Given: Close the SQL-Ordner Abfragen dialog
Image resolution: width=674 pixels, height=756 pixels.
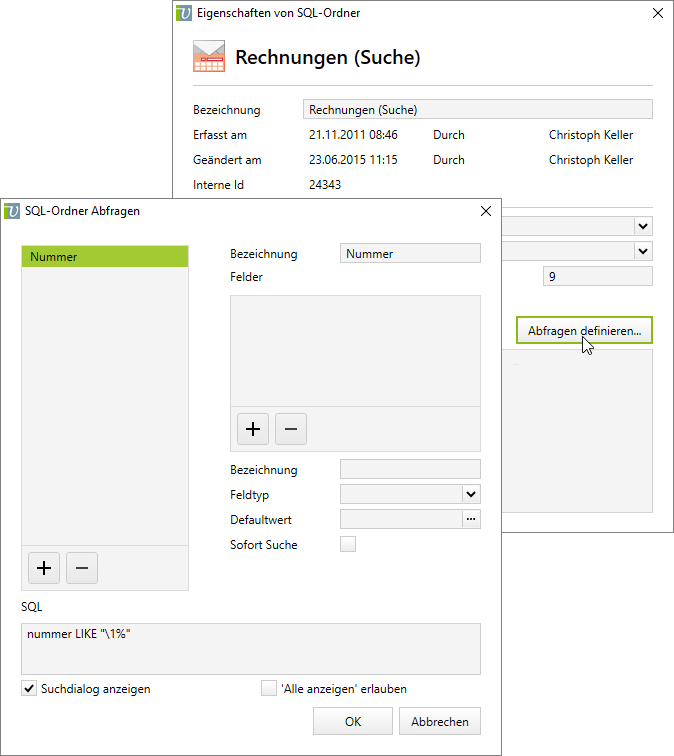Looking at the screenshot, I should tap(486, 211).
